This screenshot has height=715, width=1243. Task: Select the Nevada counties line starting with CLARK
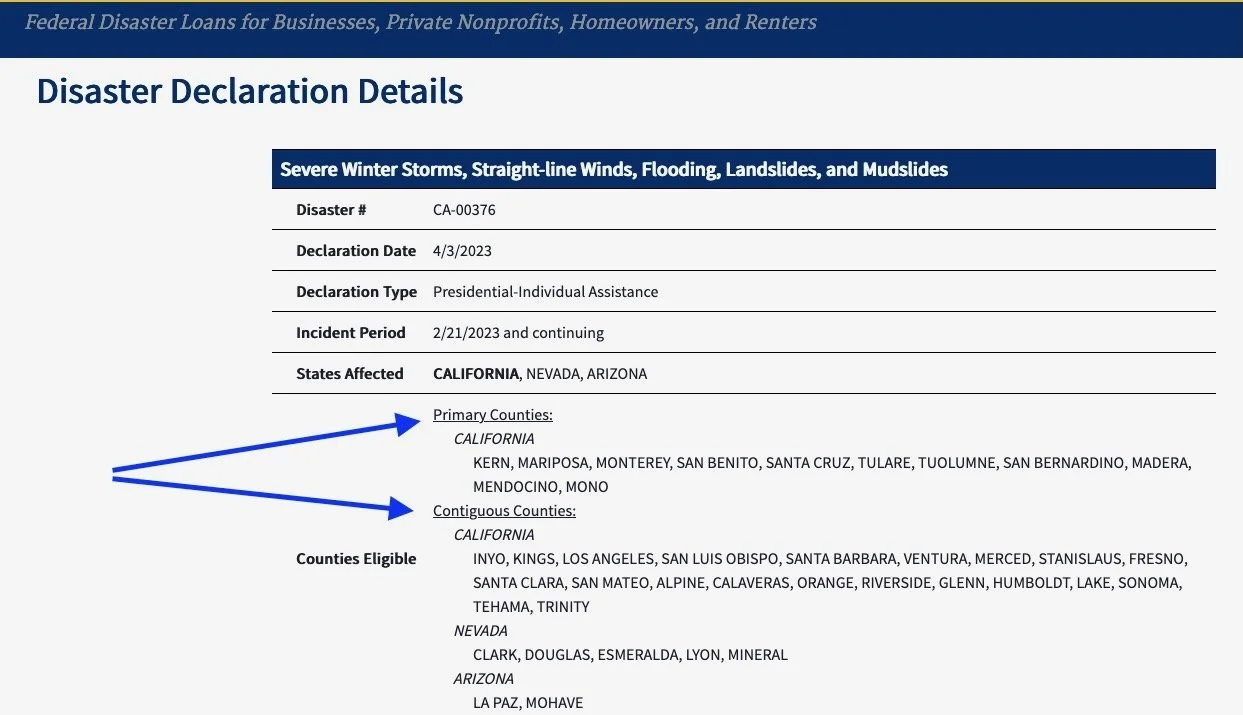(x=630, y=655)
